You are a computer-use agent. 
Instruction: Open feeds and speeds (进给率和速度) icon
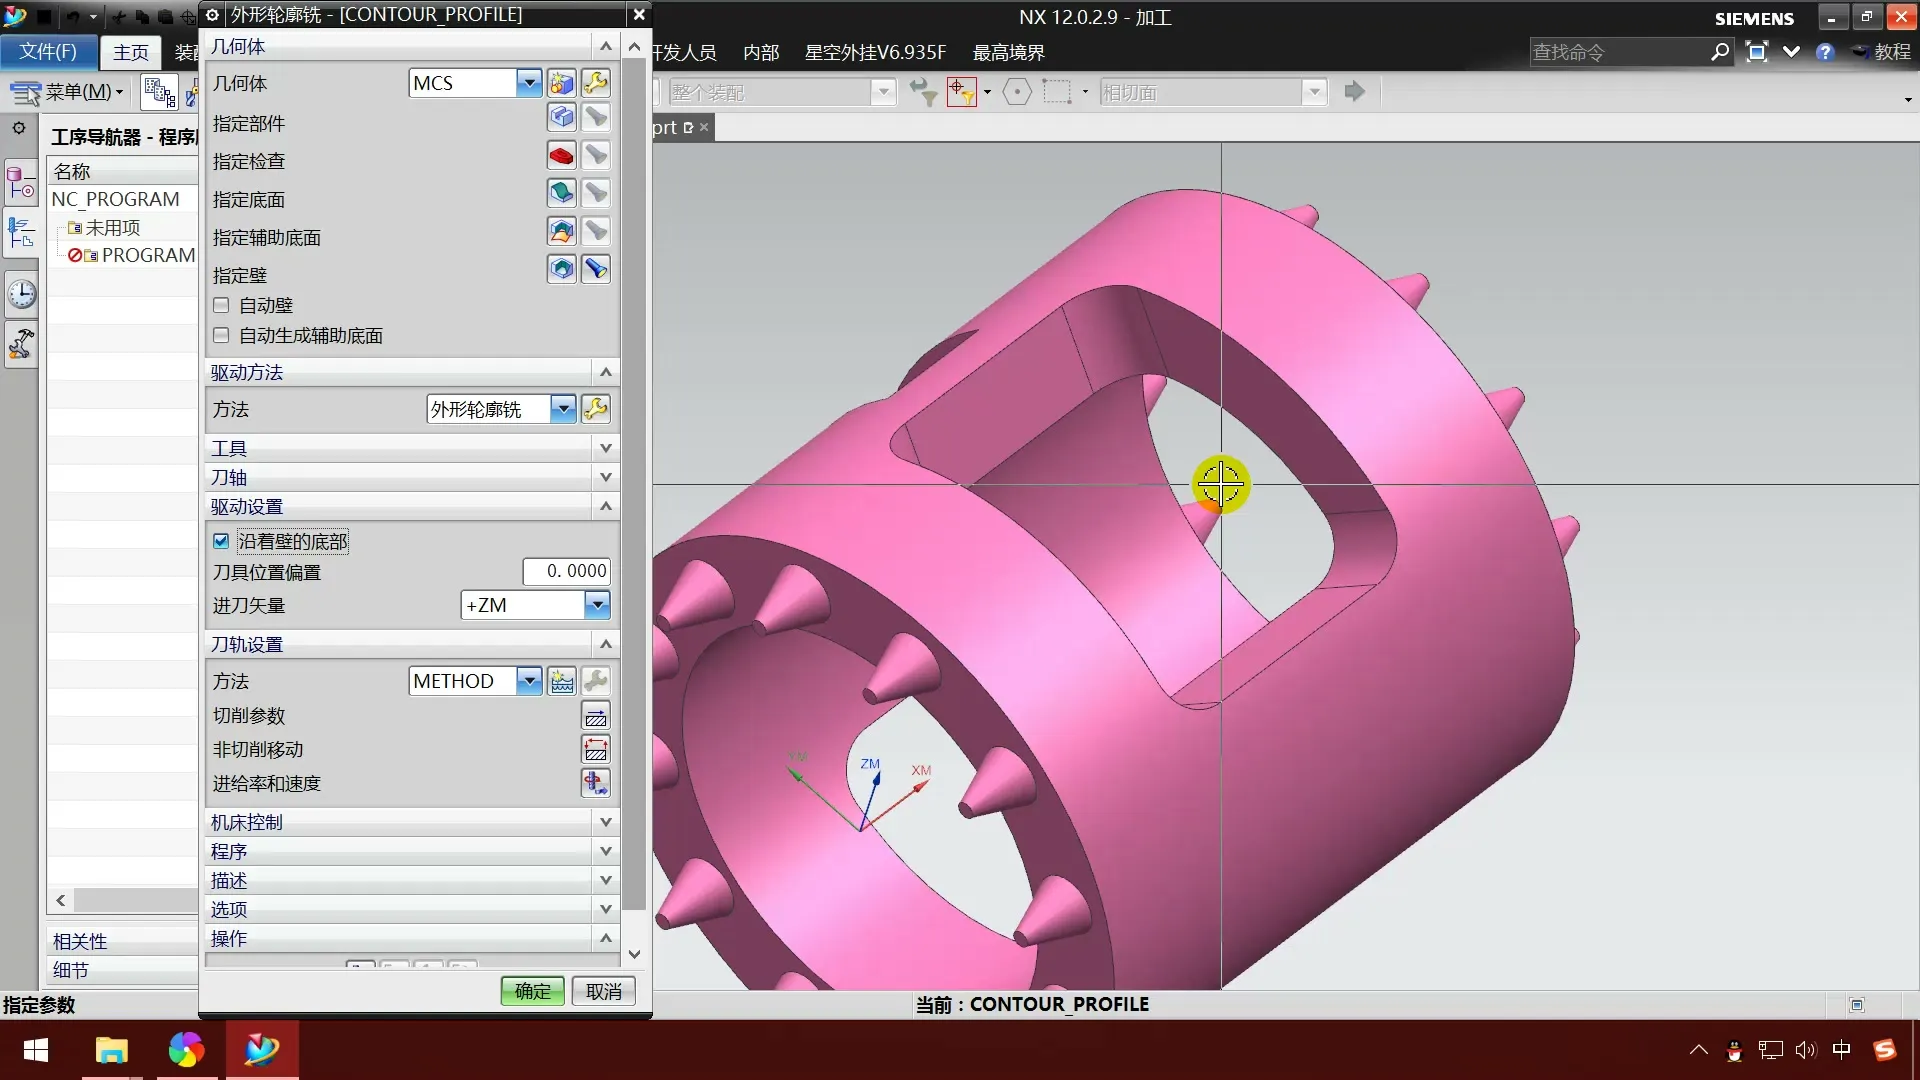pos(596,783)
